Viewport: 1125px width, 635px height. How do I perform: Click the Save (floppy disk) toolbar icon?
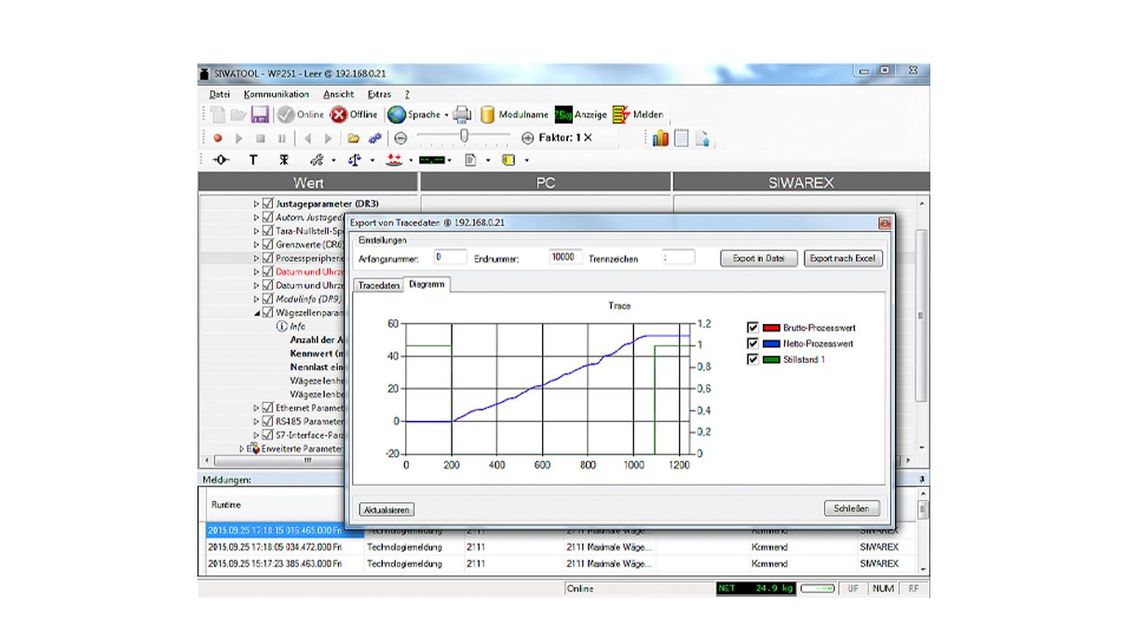tap(260, 114)
